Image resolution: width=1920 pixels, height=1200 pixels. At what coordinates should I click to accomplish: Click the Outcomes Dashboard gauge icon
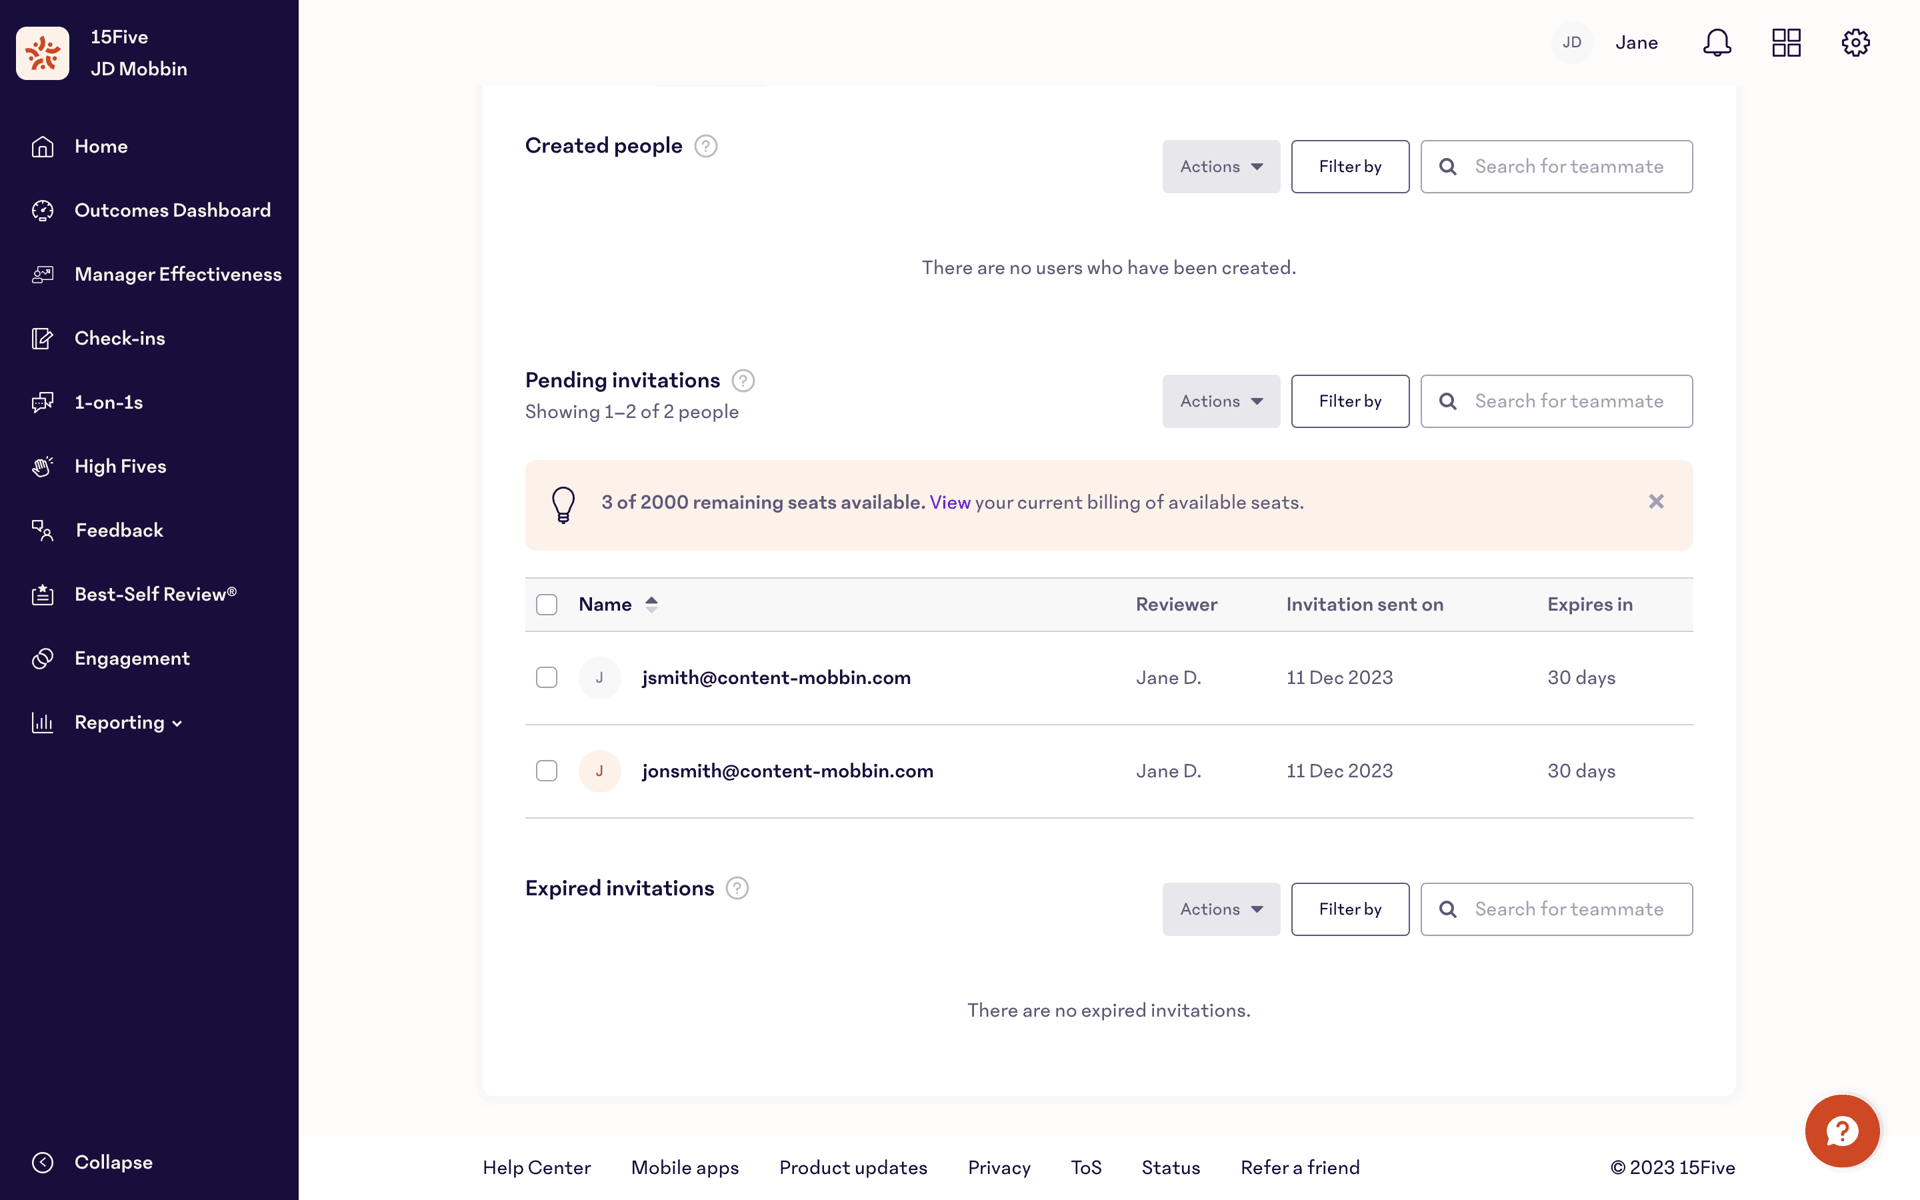point(42,211)
